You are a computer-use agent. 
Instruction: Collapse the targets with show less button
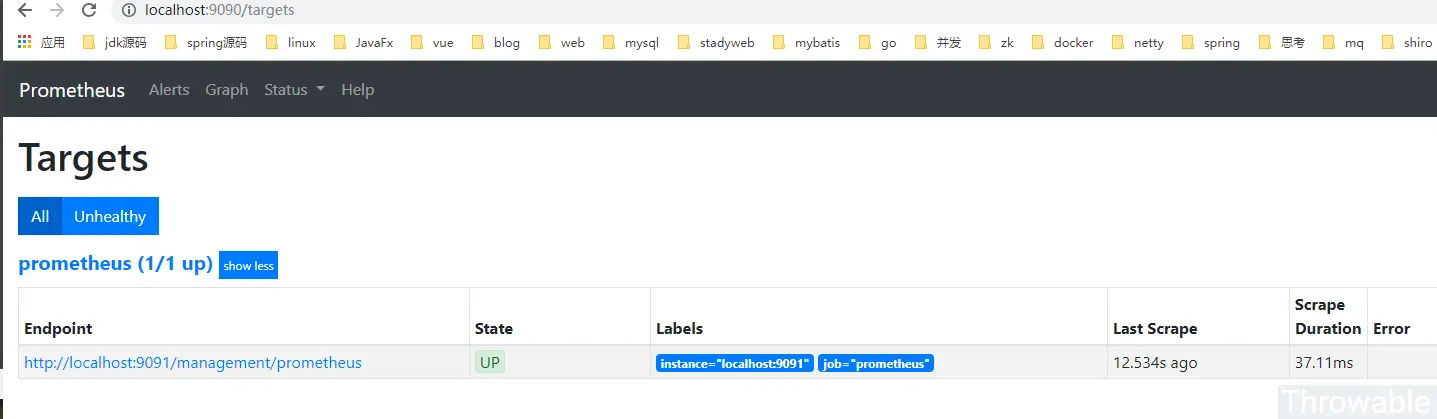click(x=248, y=265)
